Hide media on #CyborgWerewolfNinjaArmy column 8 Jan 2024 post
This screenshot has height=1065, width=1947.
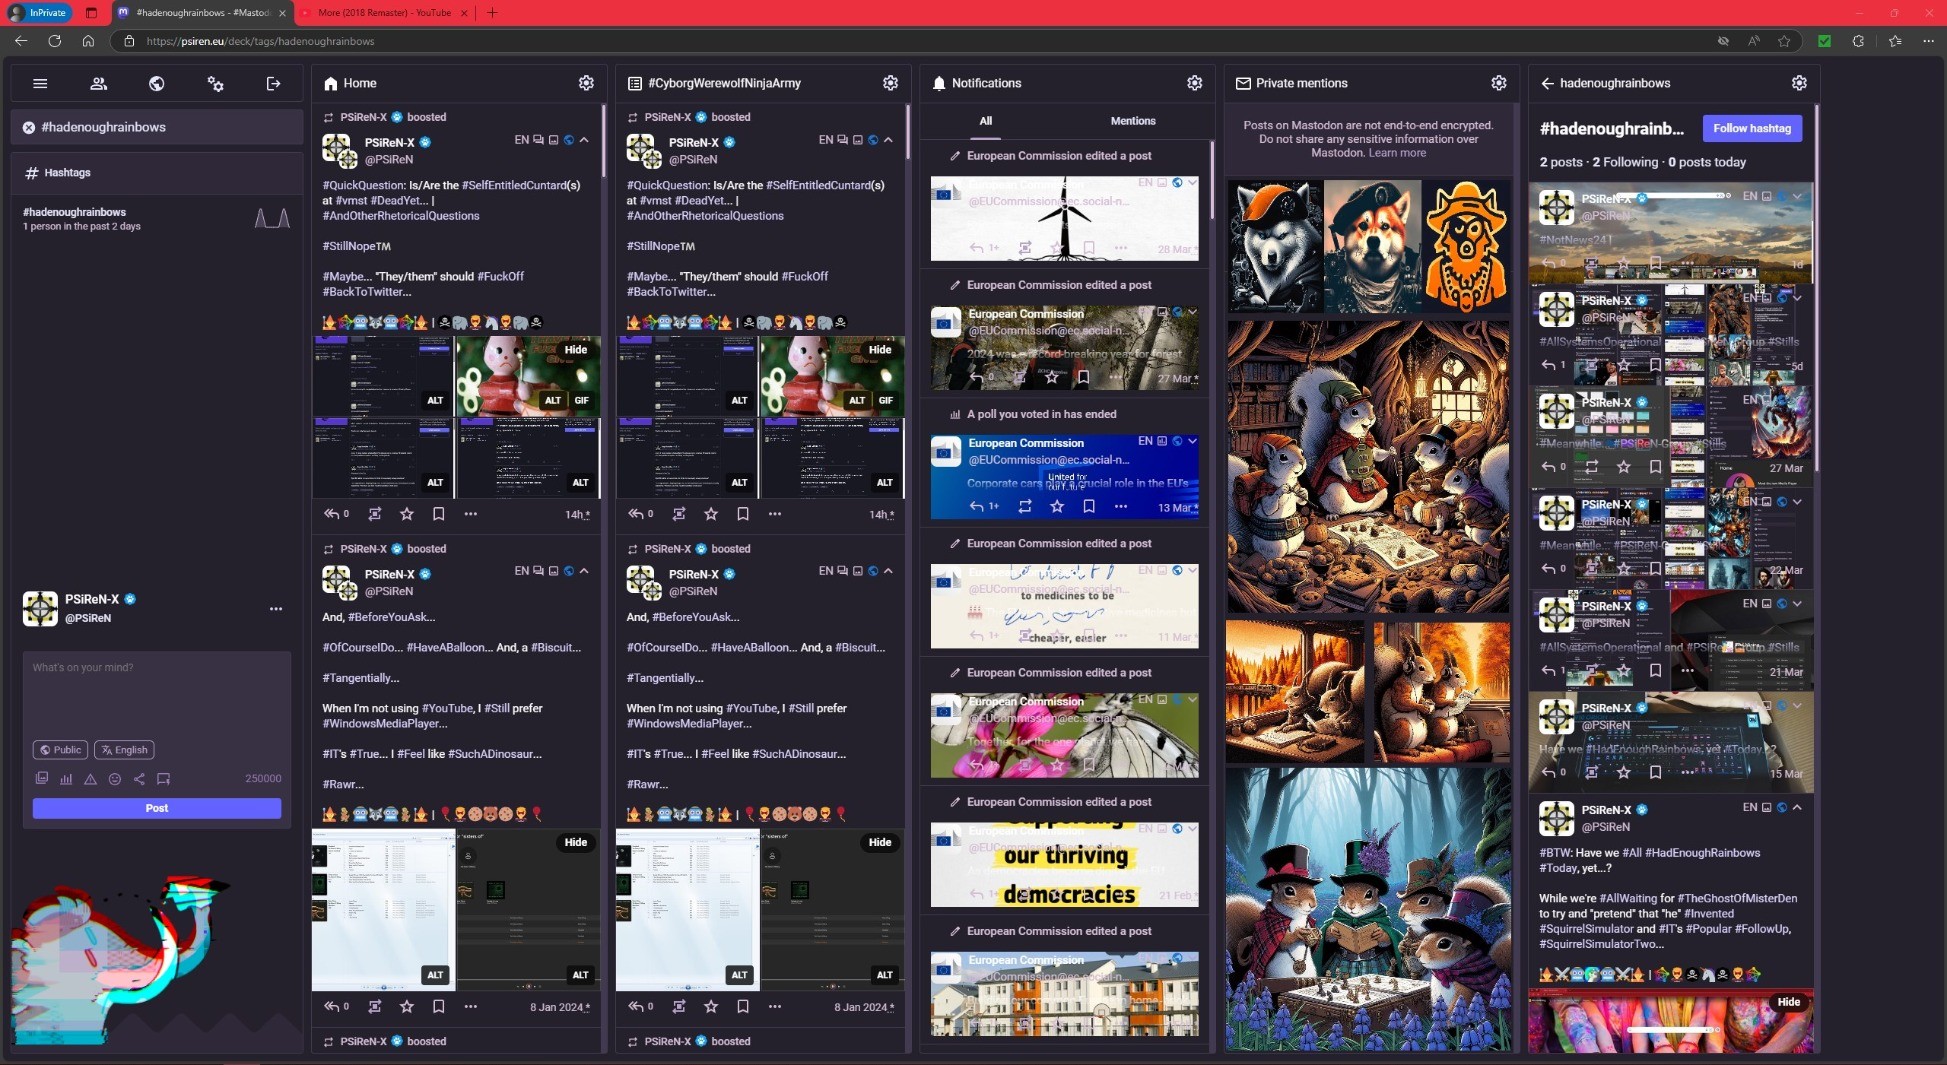(880, 842)
